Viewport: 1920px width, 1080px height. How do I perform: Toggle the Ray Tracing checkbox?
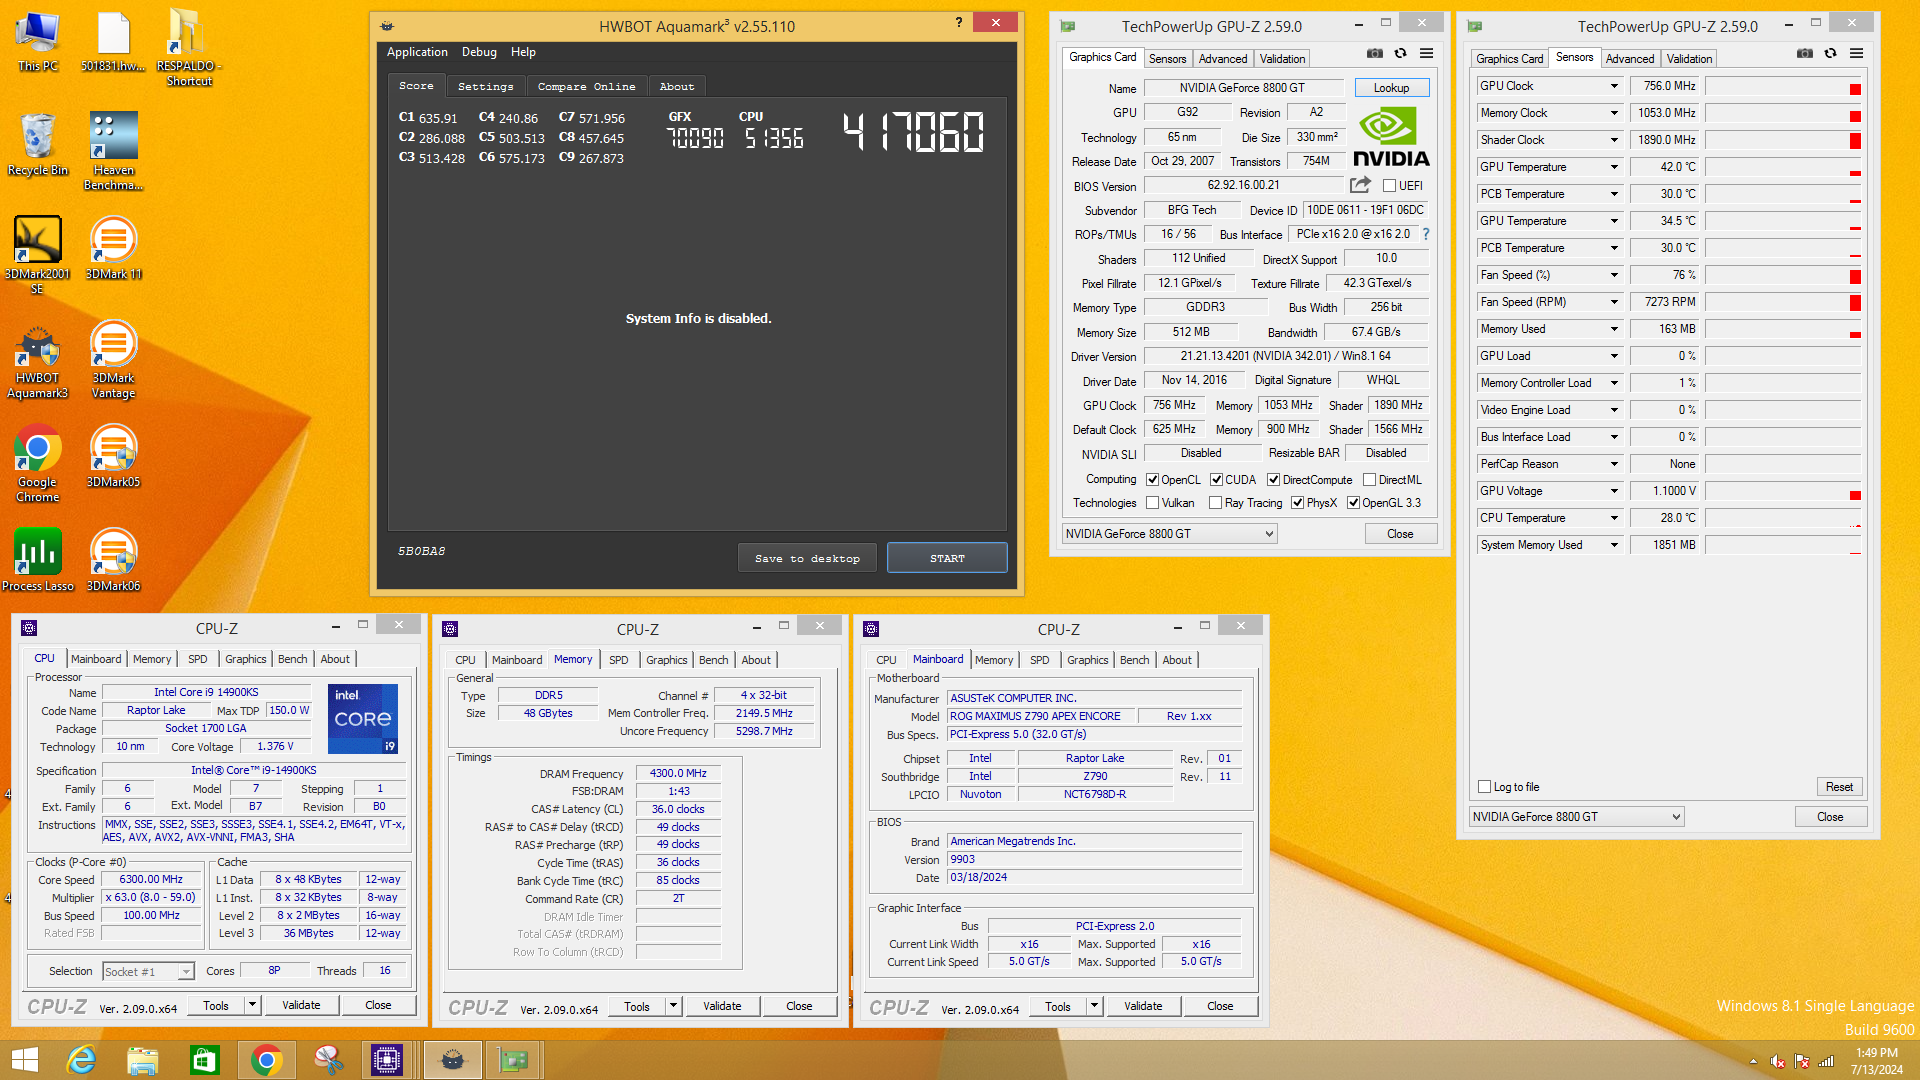tap(1216, 503)
